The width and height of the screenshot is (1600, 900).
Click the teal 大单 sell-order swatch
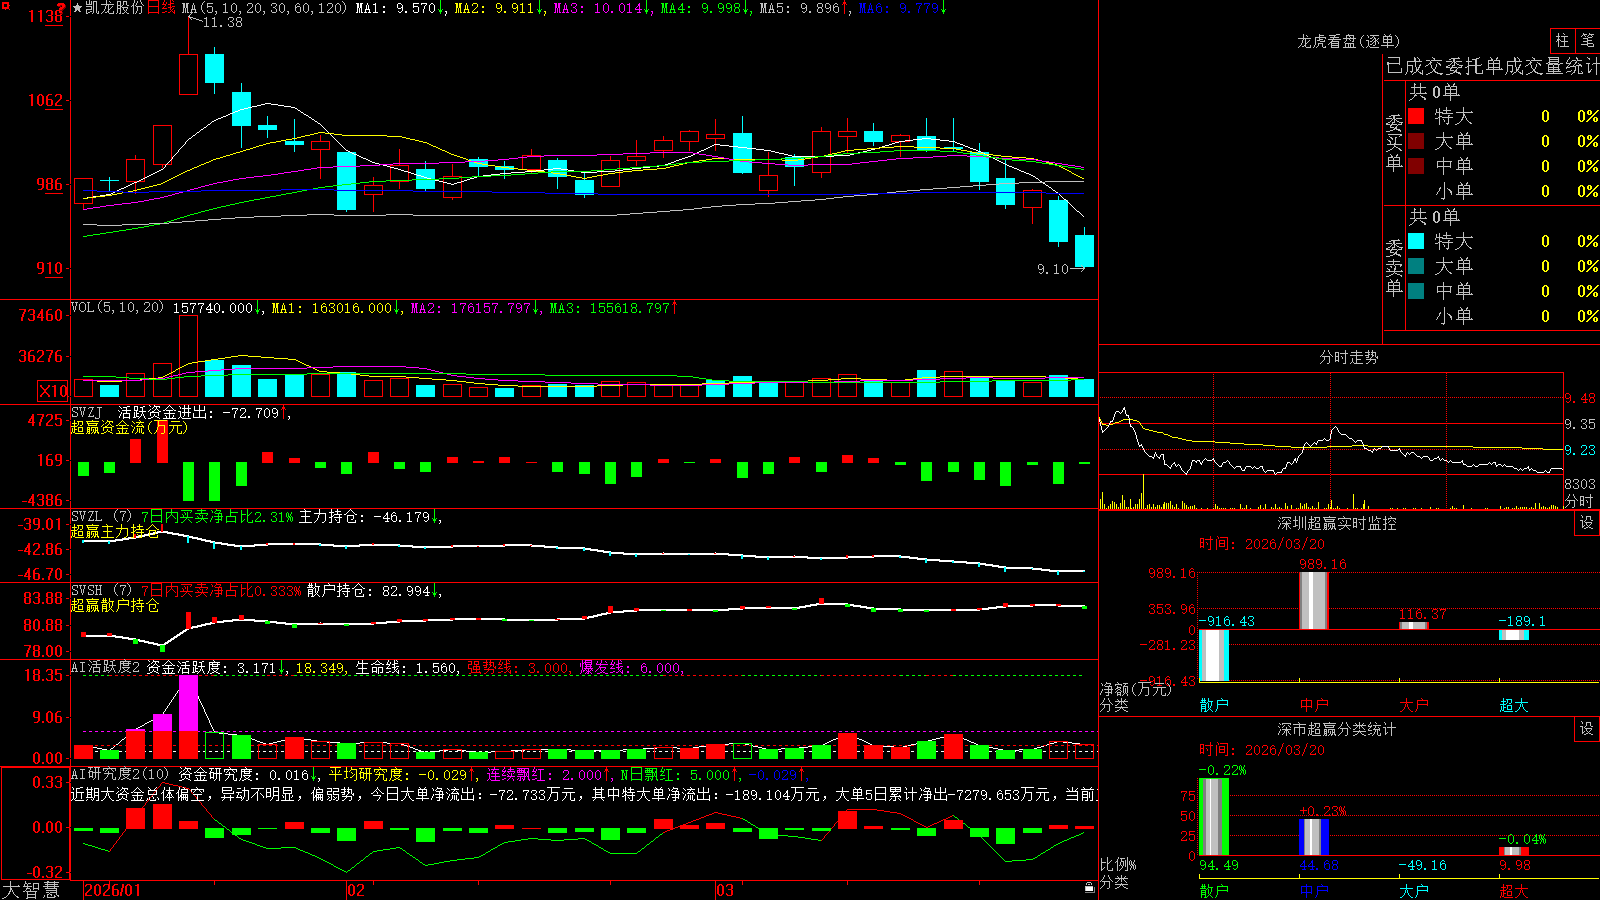[1416, 266]
